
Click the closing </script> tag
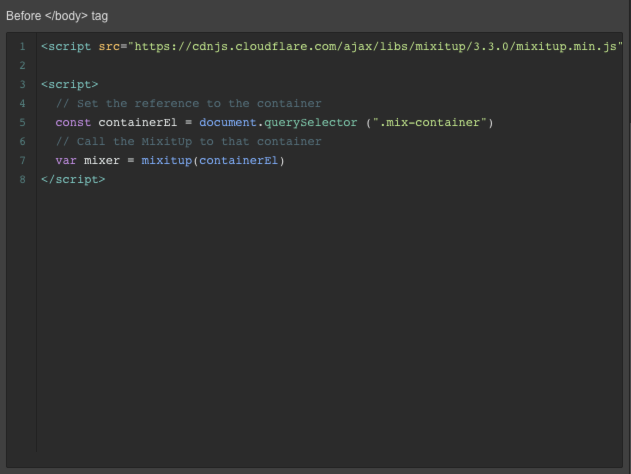[x=73, y=179]
